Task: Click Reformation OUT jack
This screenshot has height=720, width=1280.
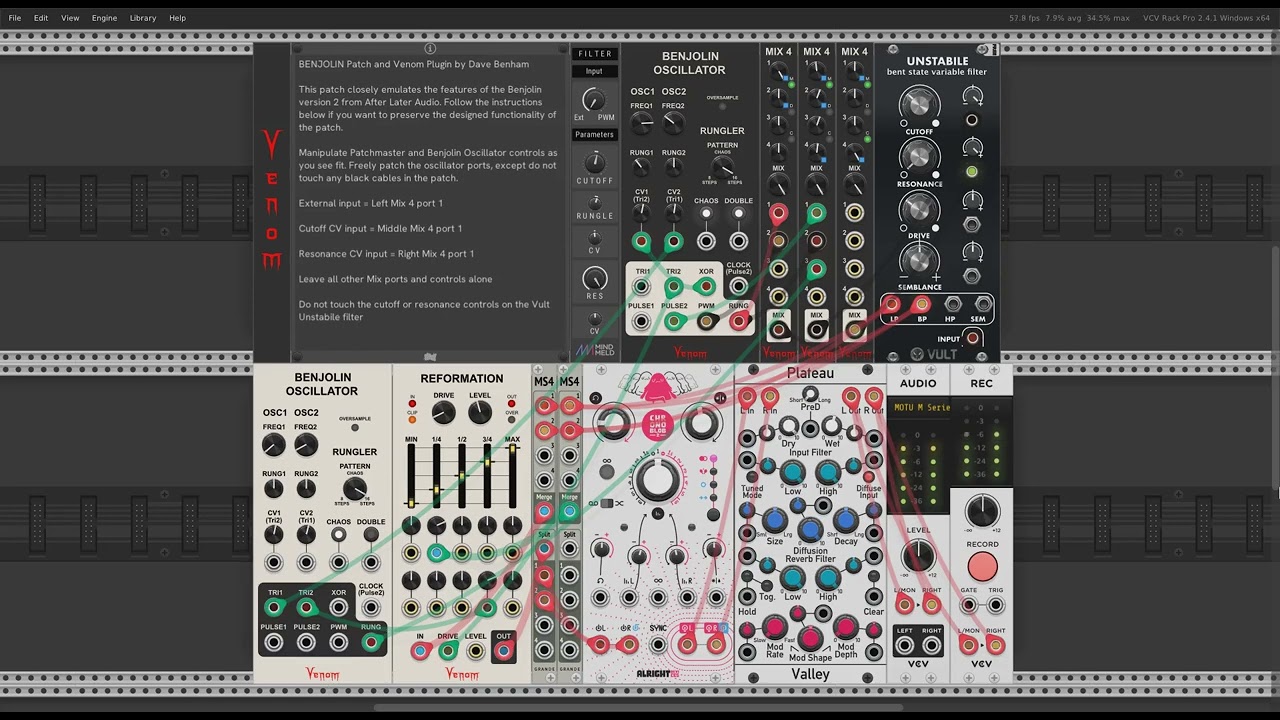Action: point(503,651)
